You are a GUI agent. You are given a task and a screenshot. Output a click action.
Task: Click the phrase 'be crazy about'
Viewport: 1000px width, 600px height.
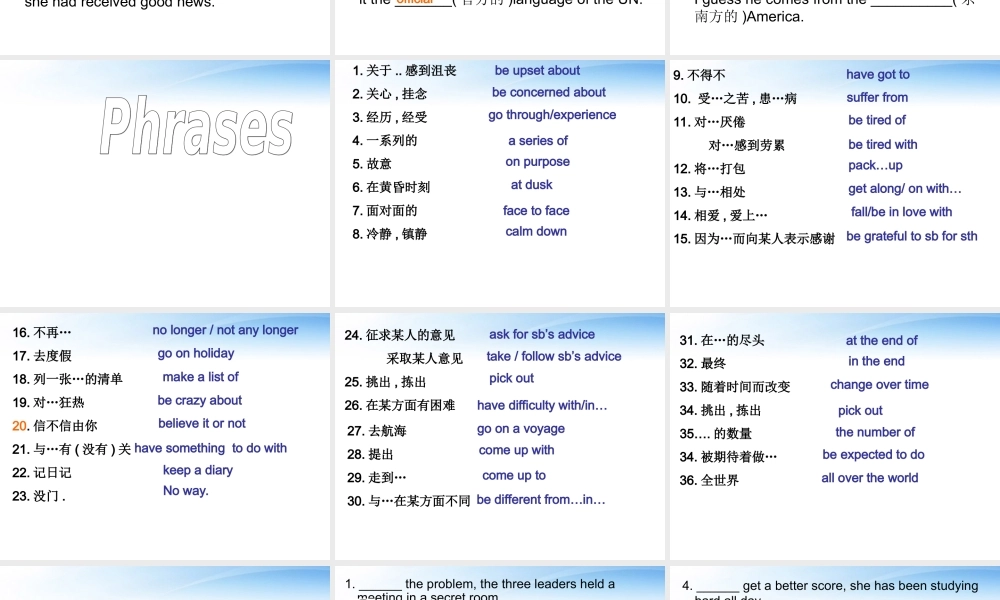click(200, 400)
